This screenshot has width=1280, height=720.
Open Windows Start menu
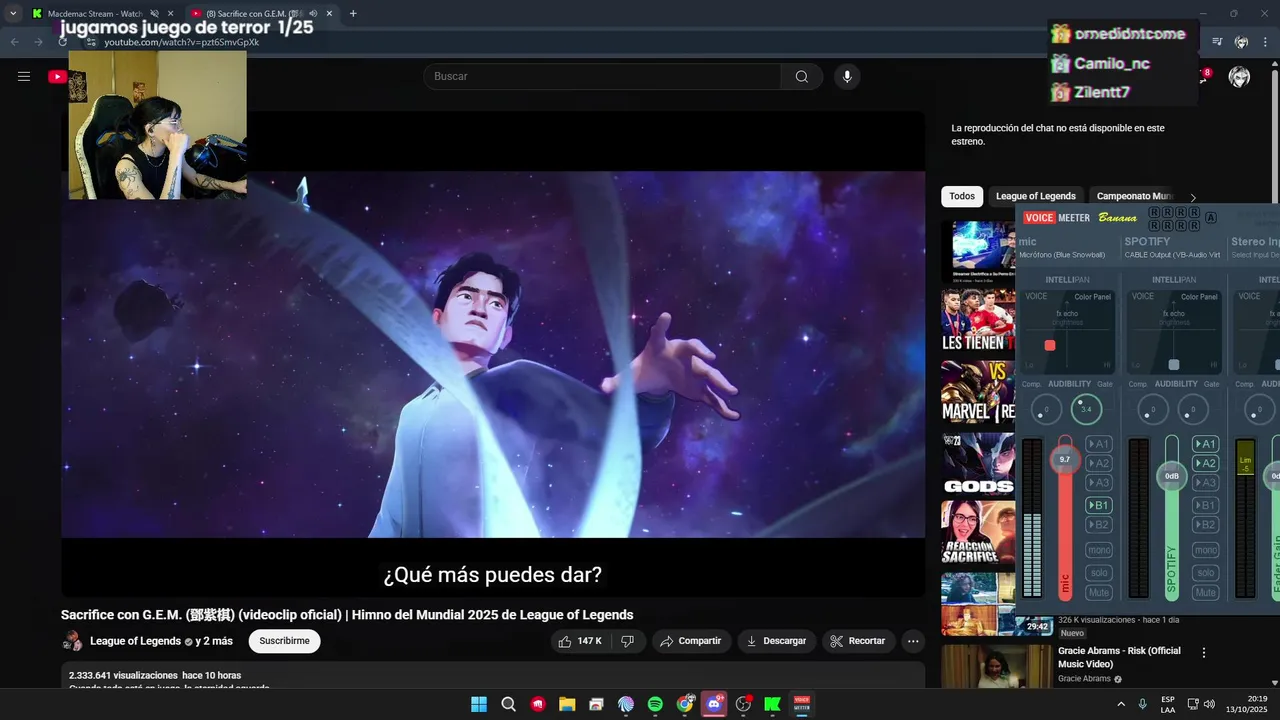[479, 704]
